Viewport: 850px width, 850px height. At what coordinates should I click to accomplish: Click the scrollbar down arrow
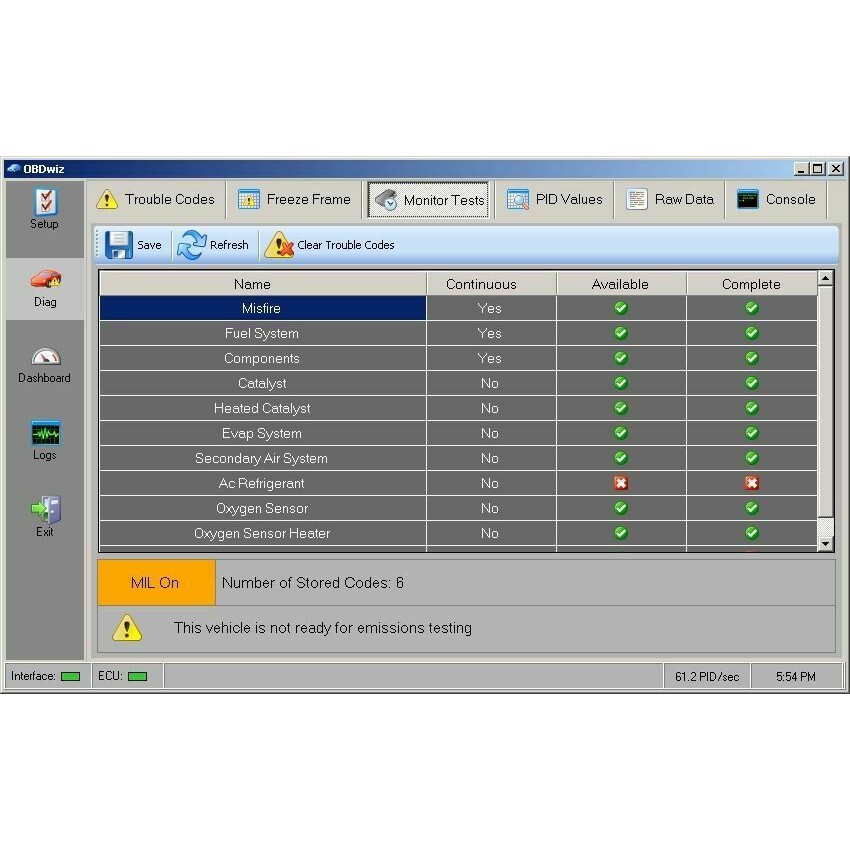(x=825, y=544)
